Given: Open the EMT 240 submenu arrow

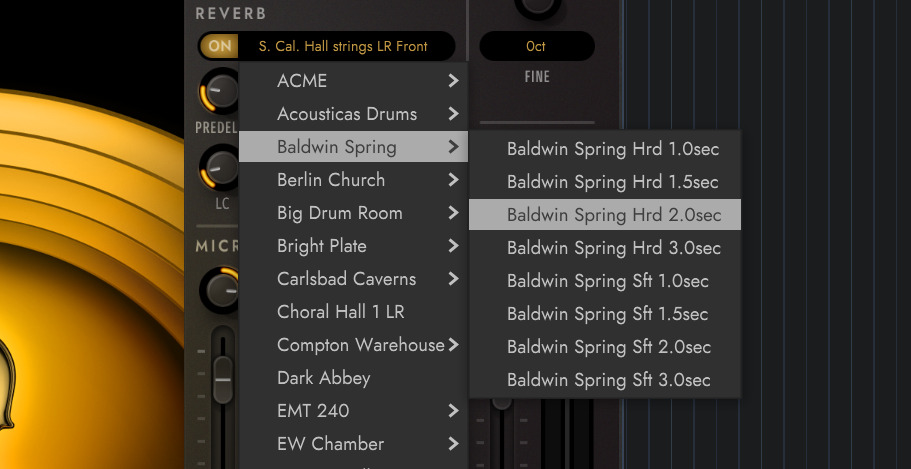Looking at the screenshot, I should pos(453,411).
